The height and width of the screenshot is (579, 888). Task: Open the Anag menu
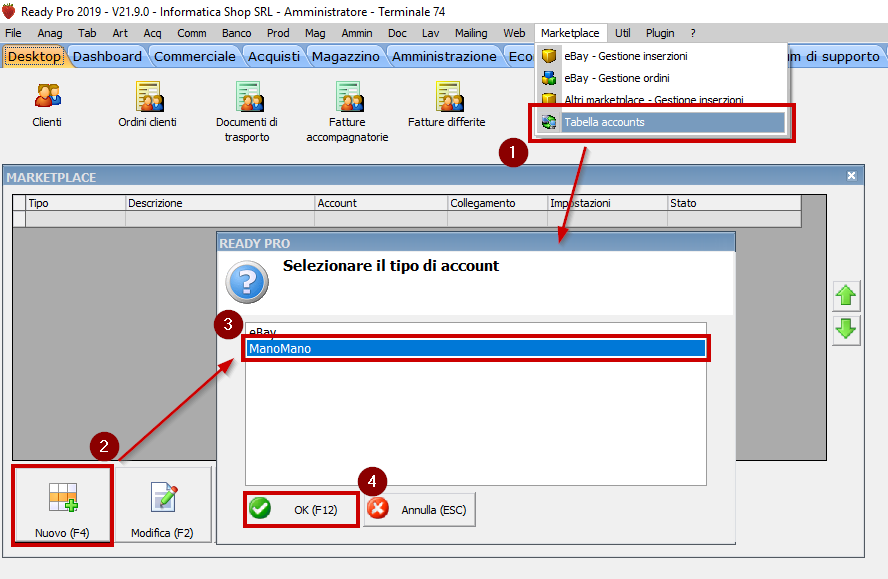pyautogui.click(x=50, y=33)
